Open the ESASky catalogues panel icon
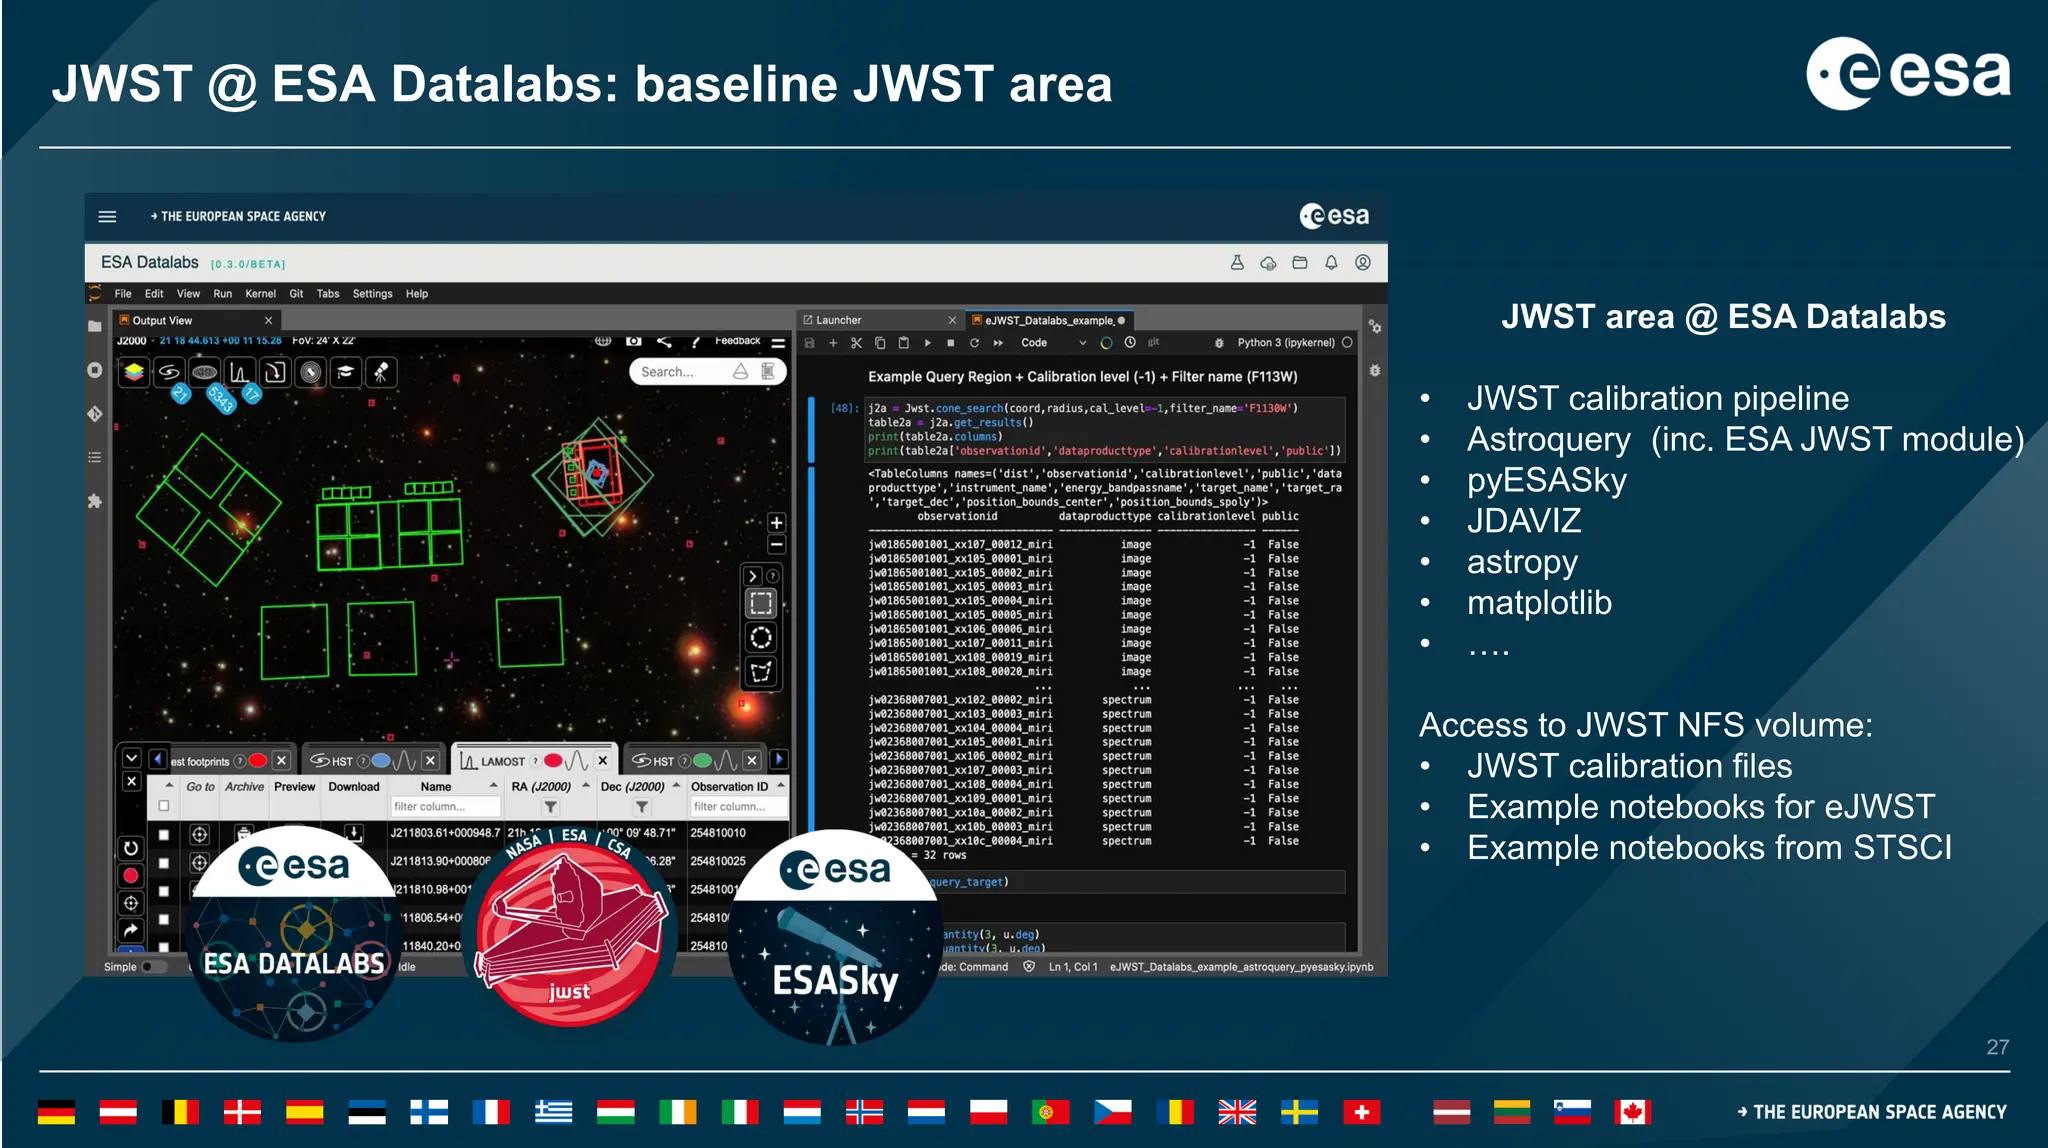Image resolution: width=2048 pixels, height=1148 pixels. point(204,373)
